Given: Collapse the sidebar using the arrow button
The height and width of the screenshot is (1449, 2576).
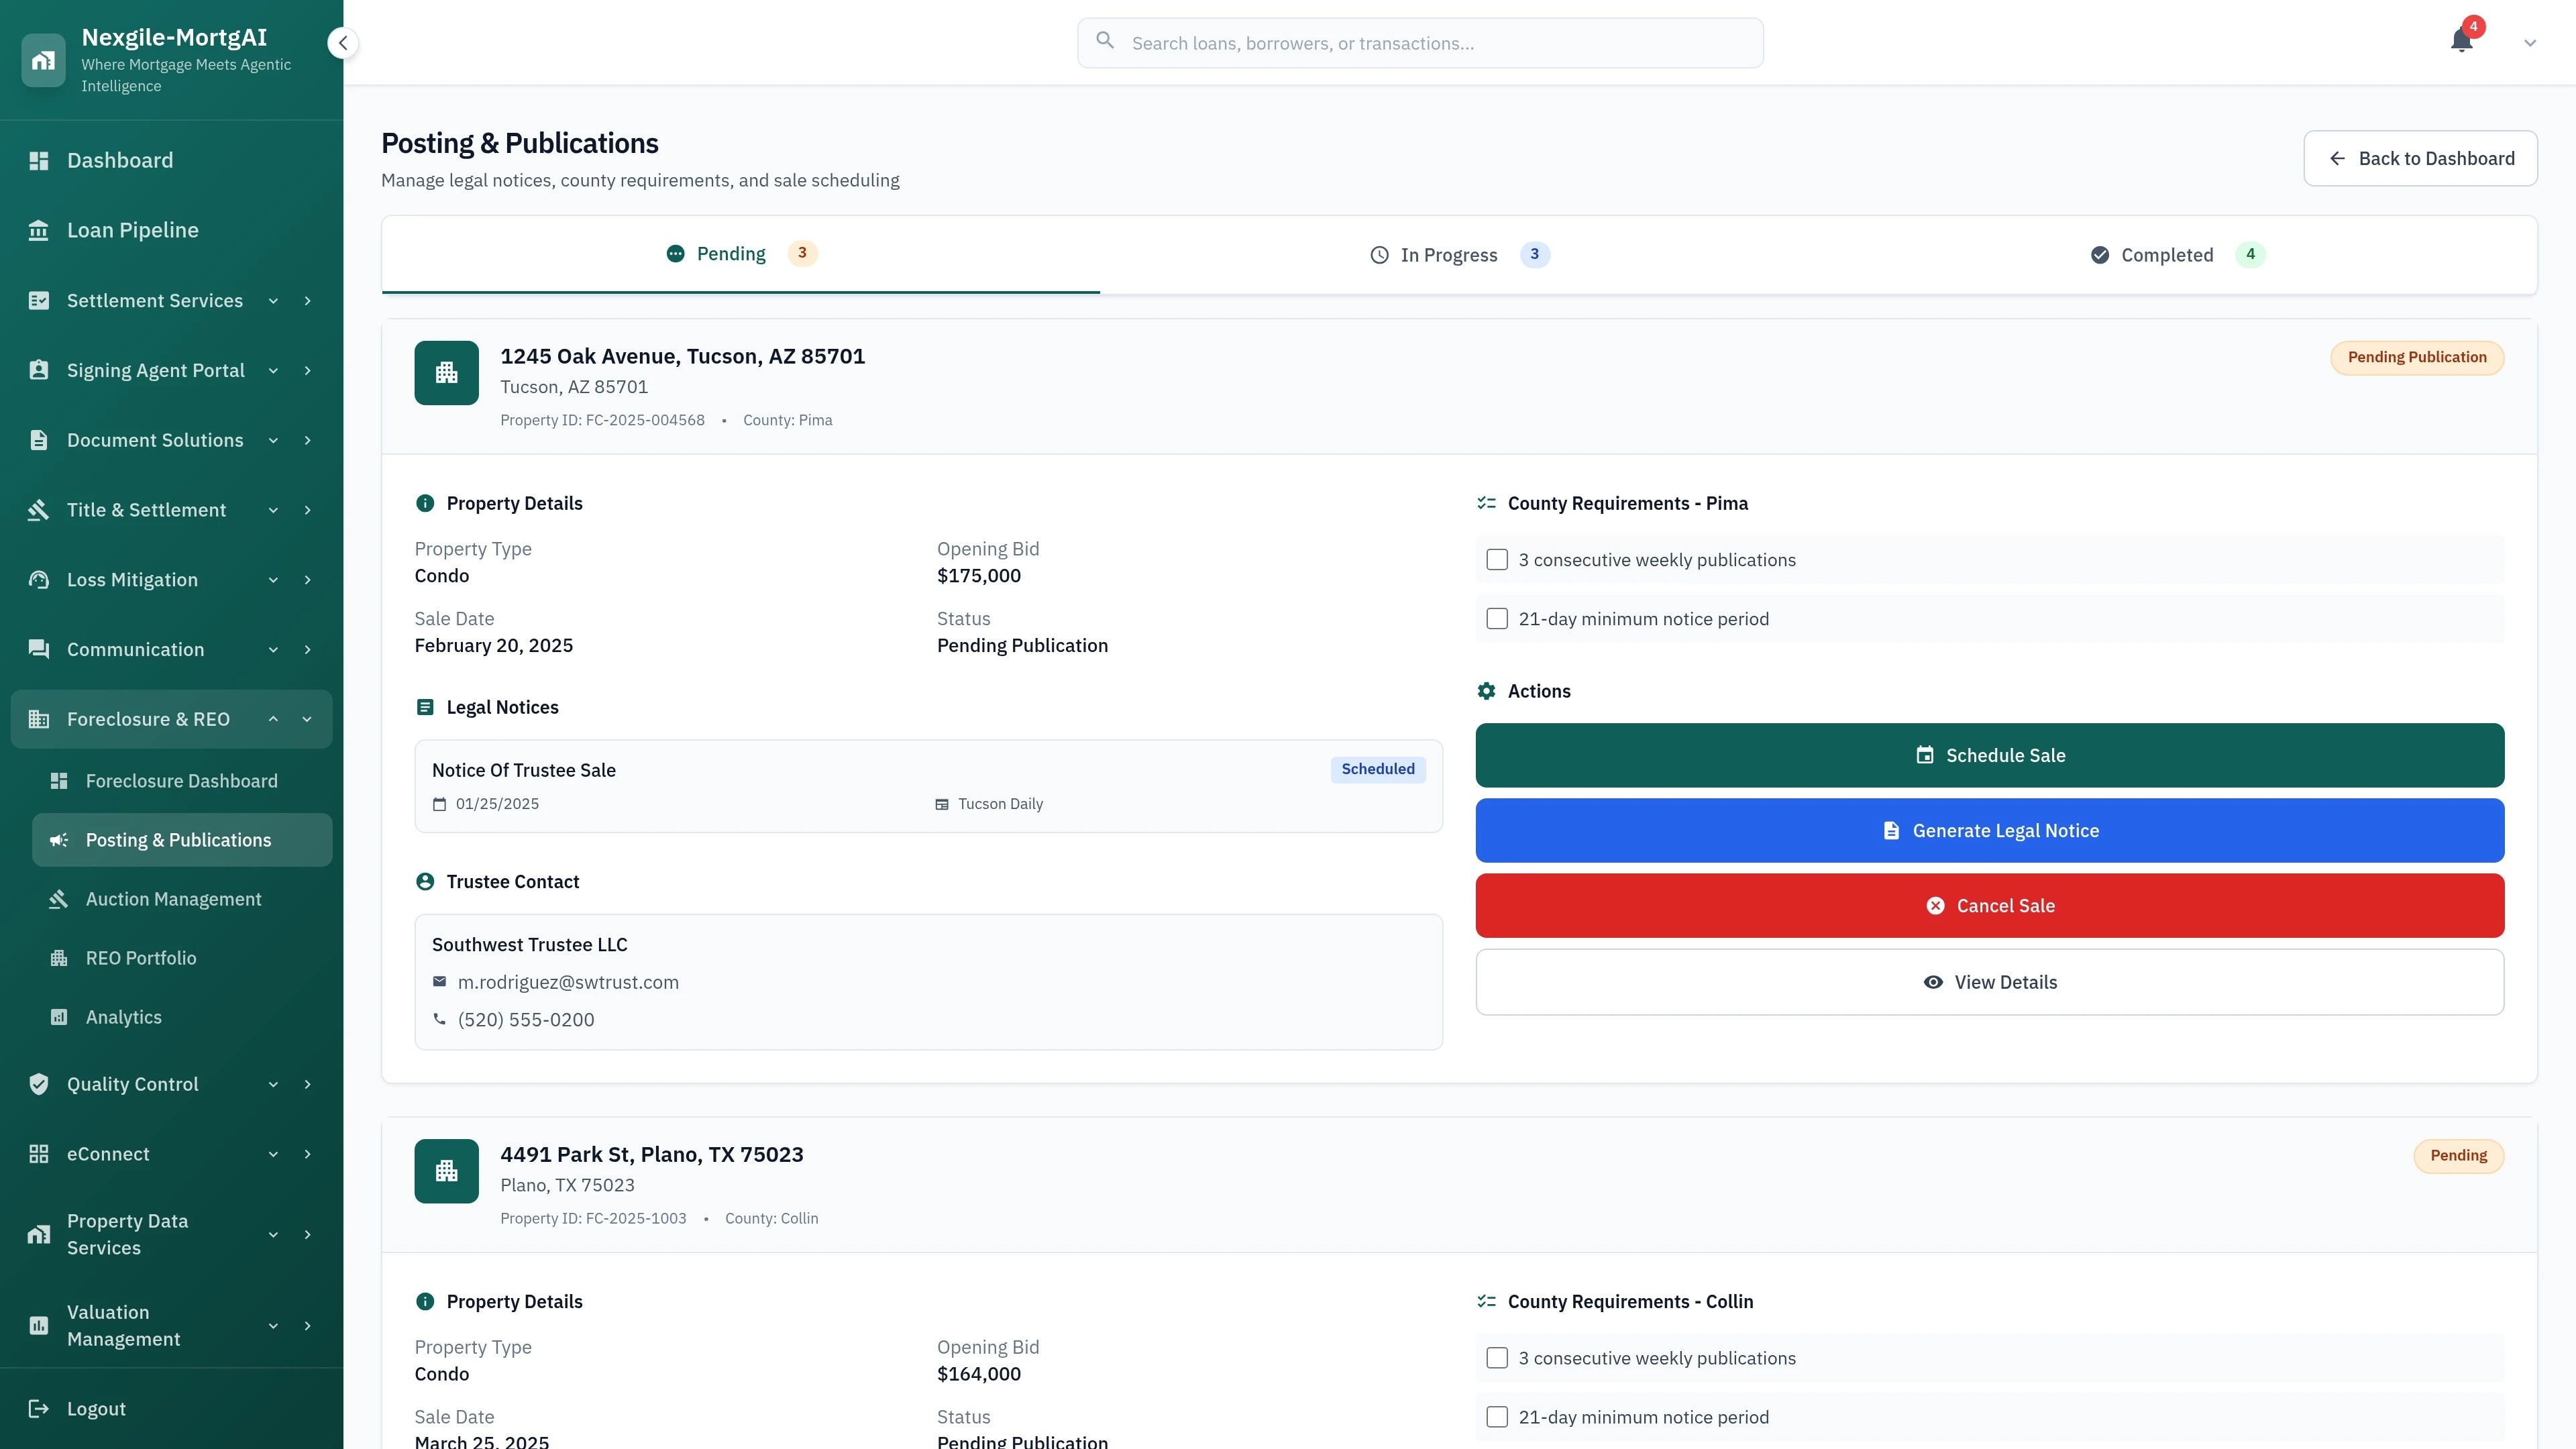Looking at the screenshot, I should point(342,42).
